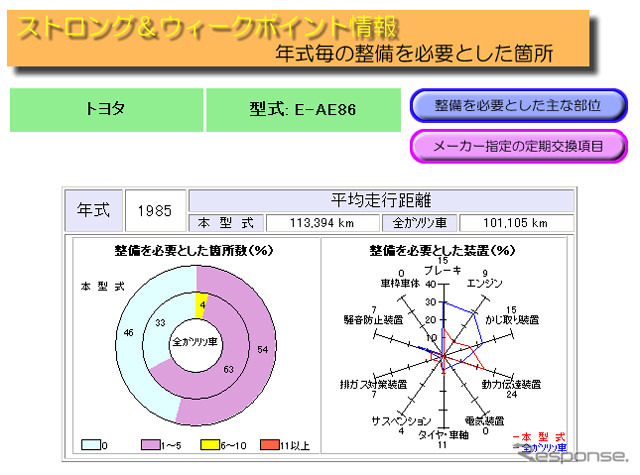Click the 本型式 label beside donut

pos(102,286)
